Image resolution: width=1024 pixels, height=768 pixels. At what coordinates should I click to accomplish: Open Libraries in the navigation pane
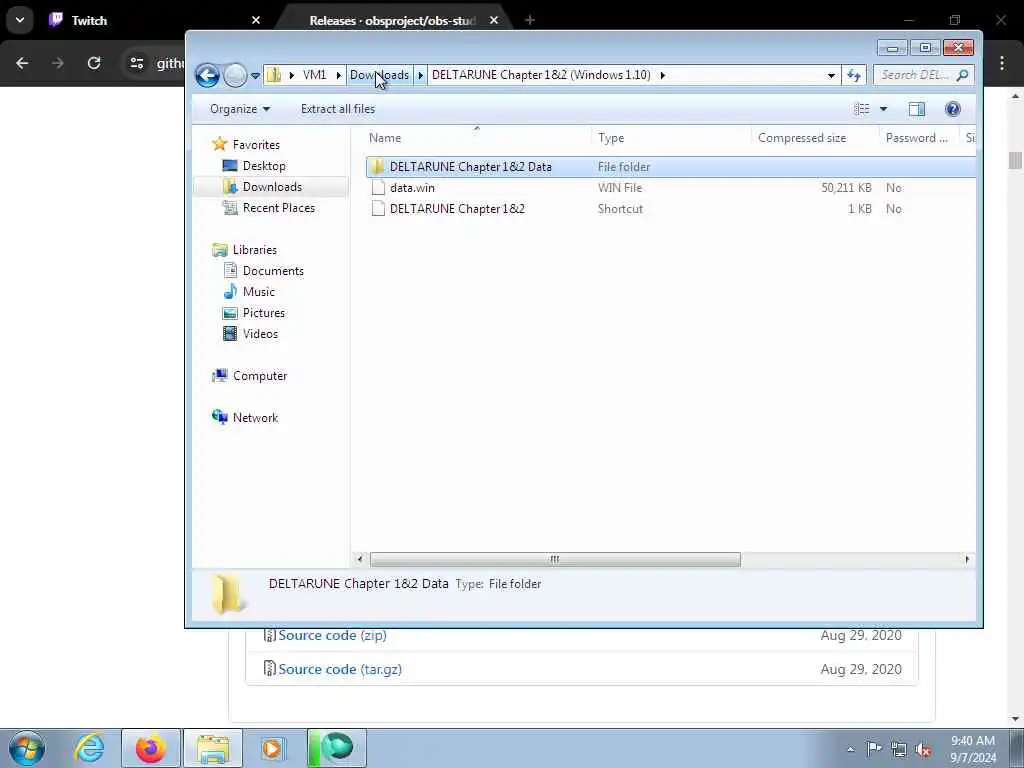pyautogui.click(x=255, y=249)
